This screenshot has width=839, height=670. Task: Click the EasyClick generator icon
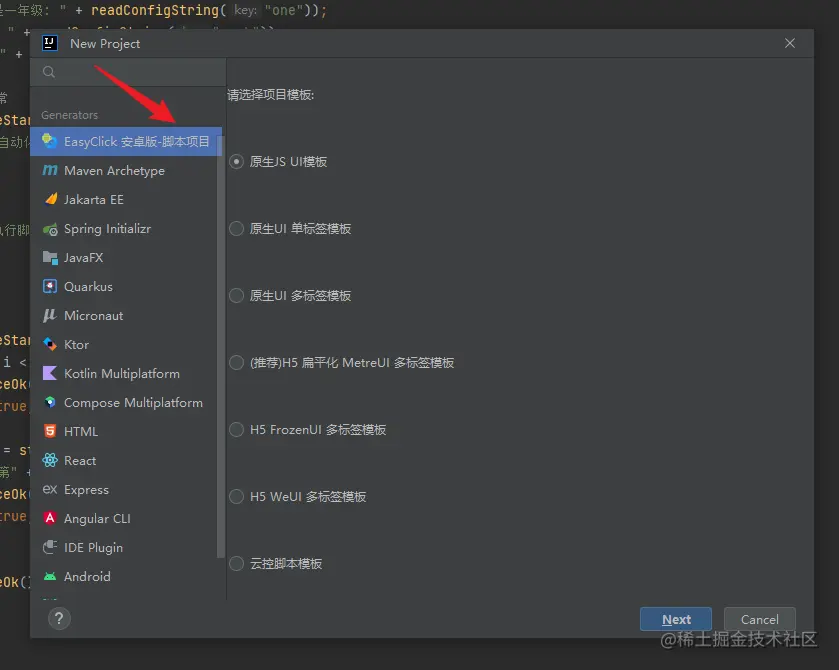(x=50, y=141)
